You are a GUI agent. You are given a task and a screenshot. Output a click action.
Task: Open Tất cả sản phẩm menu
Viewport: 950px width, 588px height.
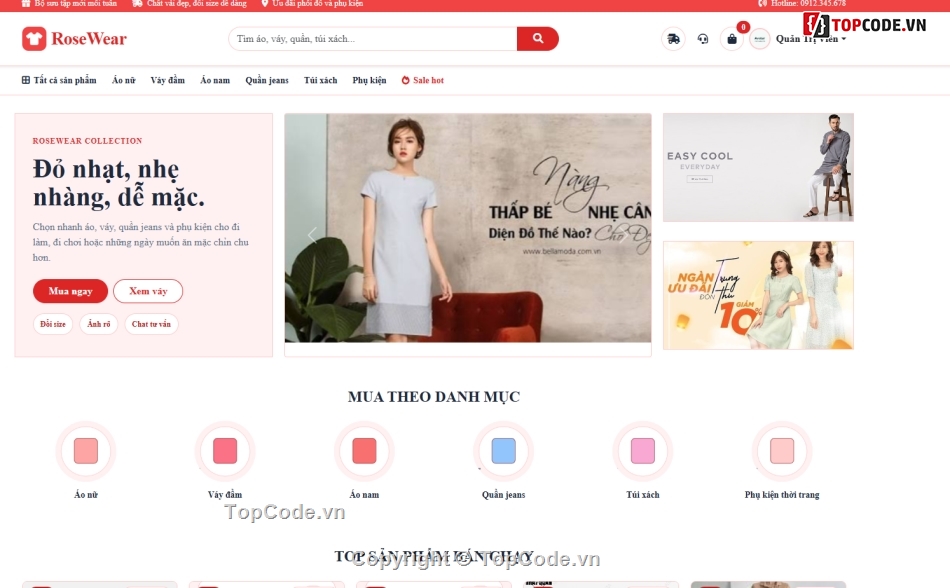(x=59, y=80)
